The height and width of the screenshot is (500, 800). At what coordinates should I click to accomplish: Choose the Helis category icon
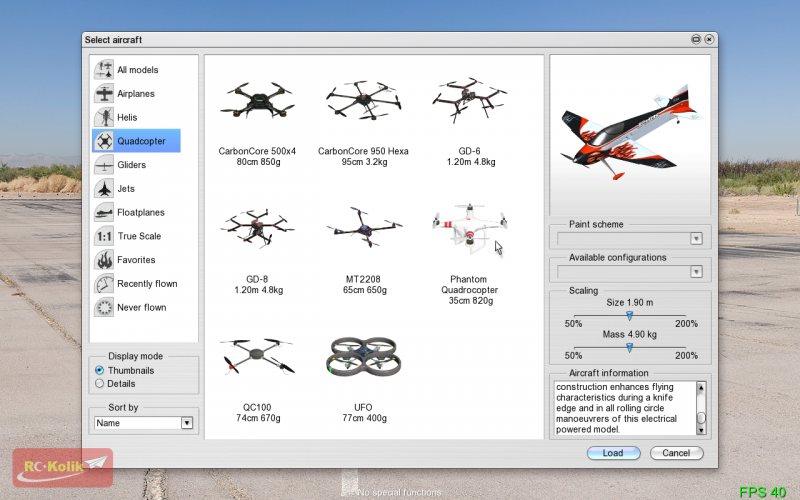coord(104,117)
